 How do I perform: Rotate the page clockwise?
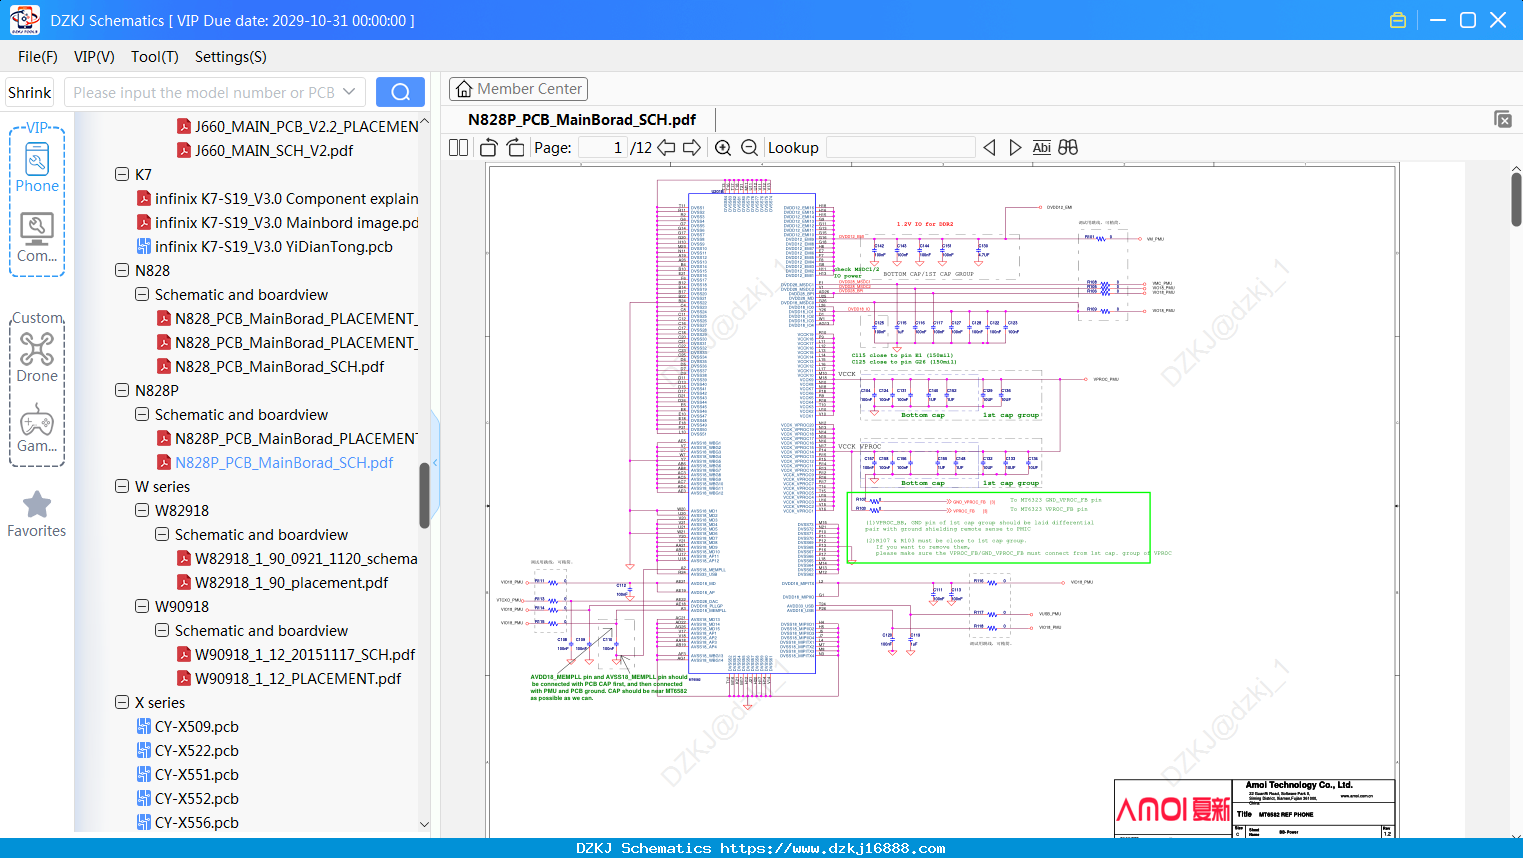point(515,147)
